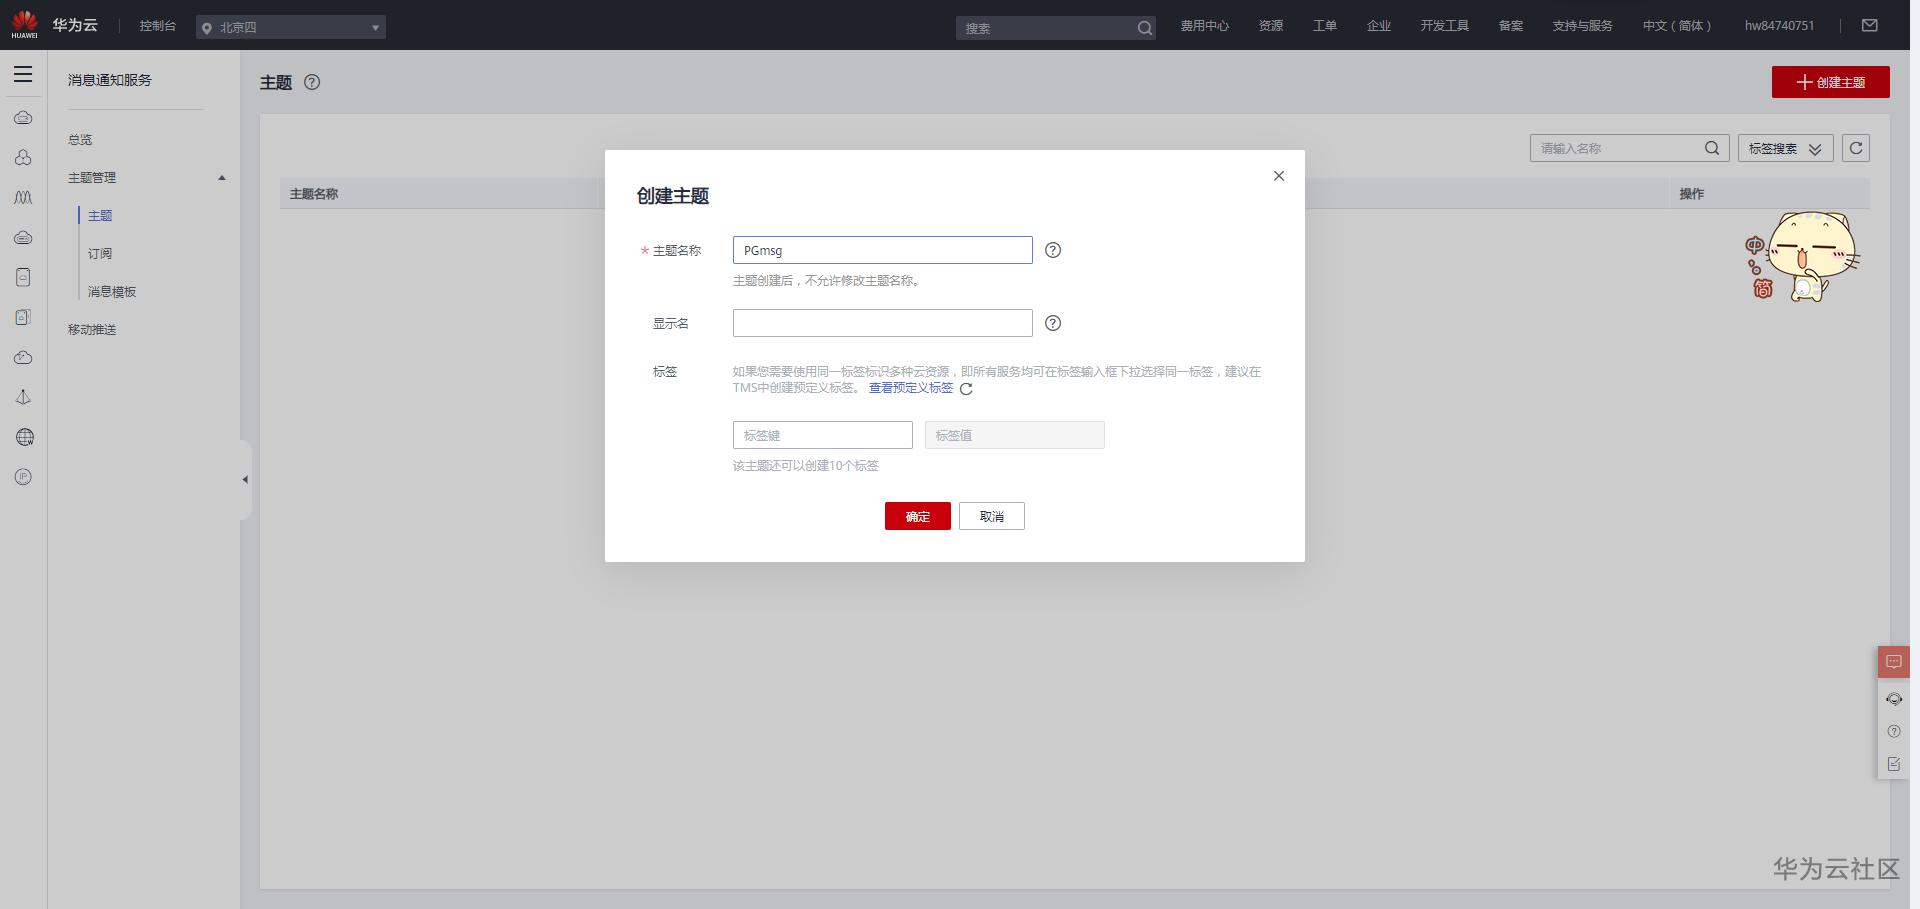Viewport: 1920px width, 909px height.
Task: Open the feedback edit icon on right edge
Action: click(1894, 764)
